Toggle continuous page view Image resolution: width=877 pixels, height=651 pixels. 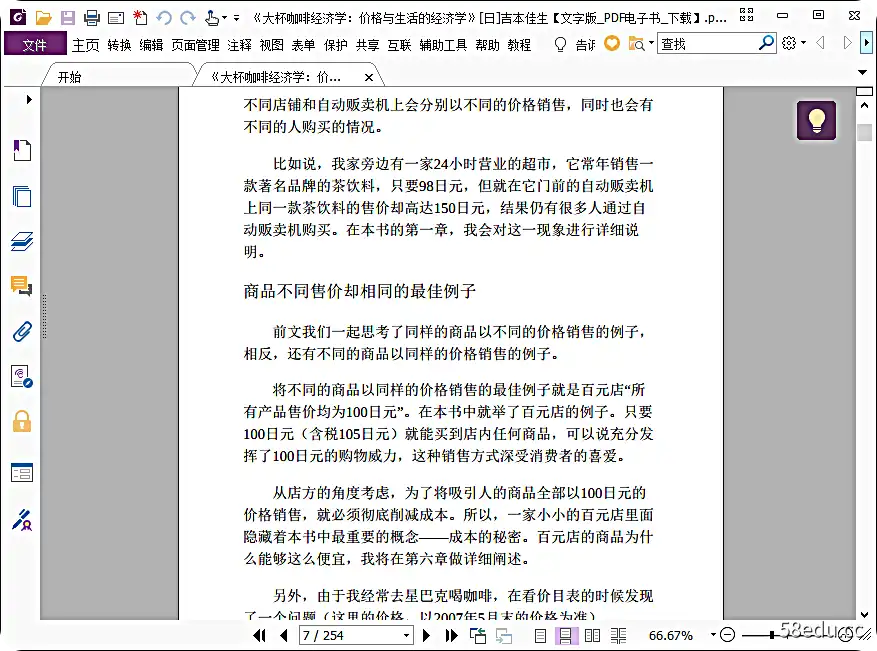pyautogui.click(x=565, y=636)
